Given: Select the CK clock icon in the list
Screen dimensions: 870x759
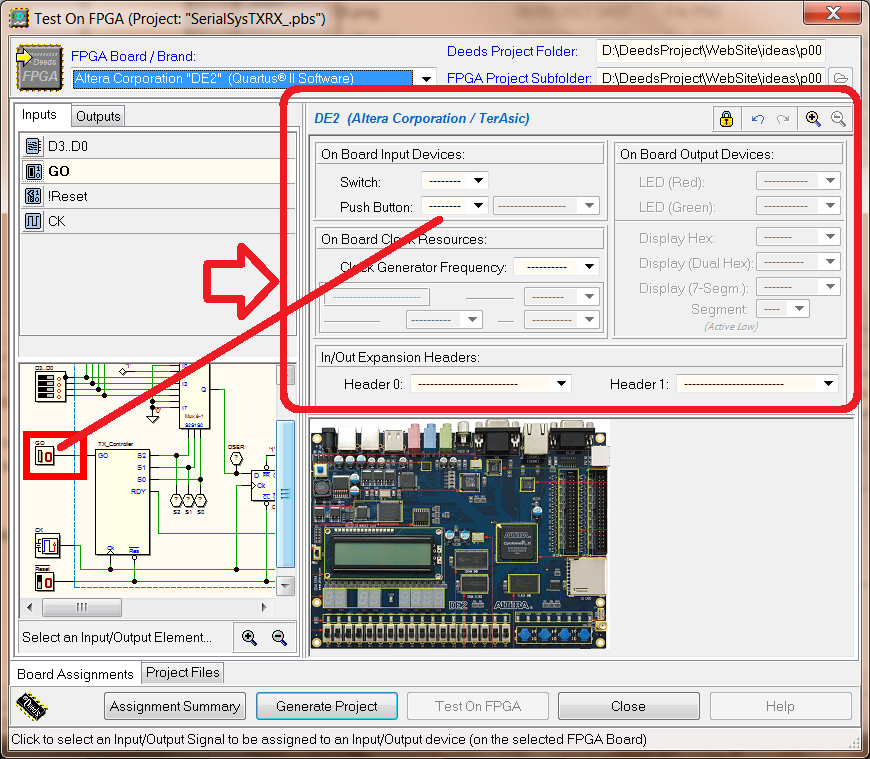Looking at the screenshot, I should point(33,221).
